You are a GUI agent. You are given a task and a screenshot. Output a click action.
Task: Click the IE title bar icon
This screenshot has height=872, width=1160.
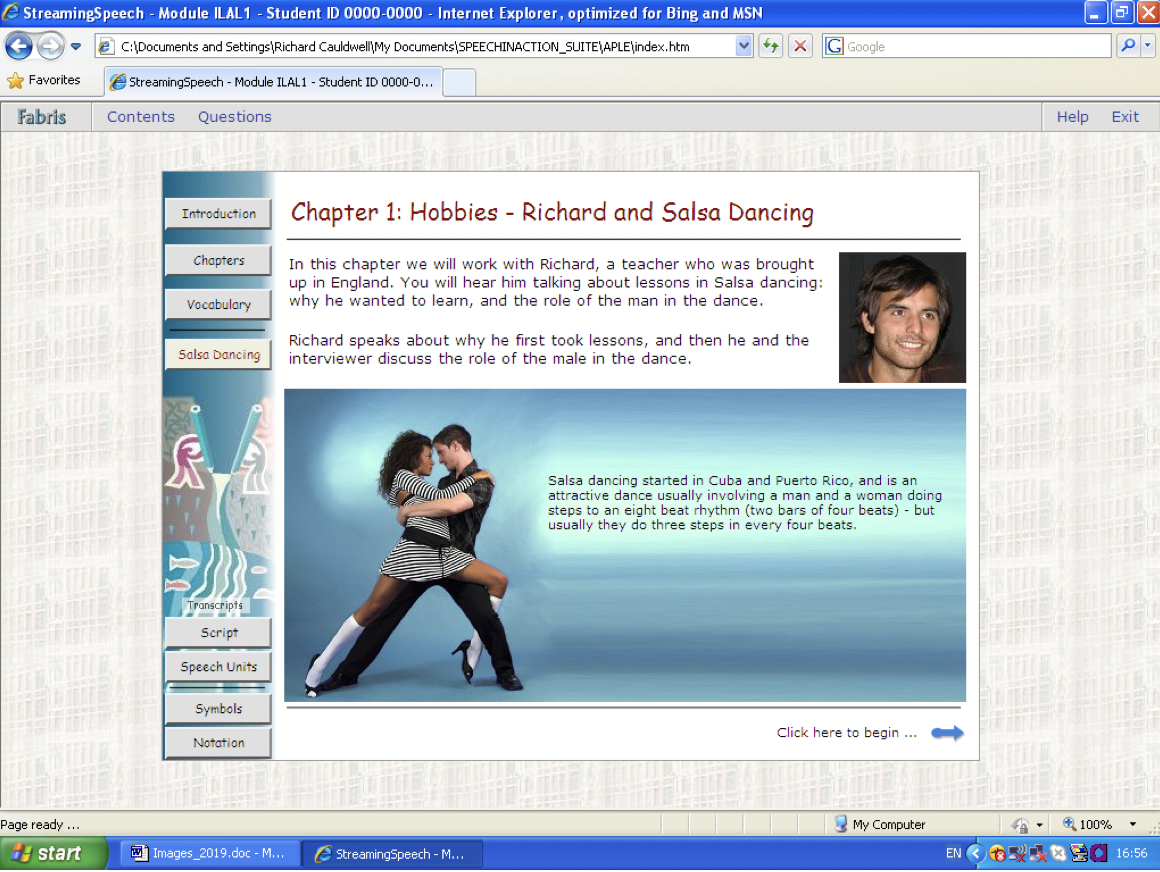[10, 13]
